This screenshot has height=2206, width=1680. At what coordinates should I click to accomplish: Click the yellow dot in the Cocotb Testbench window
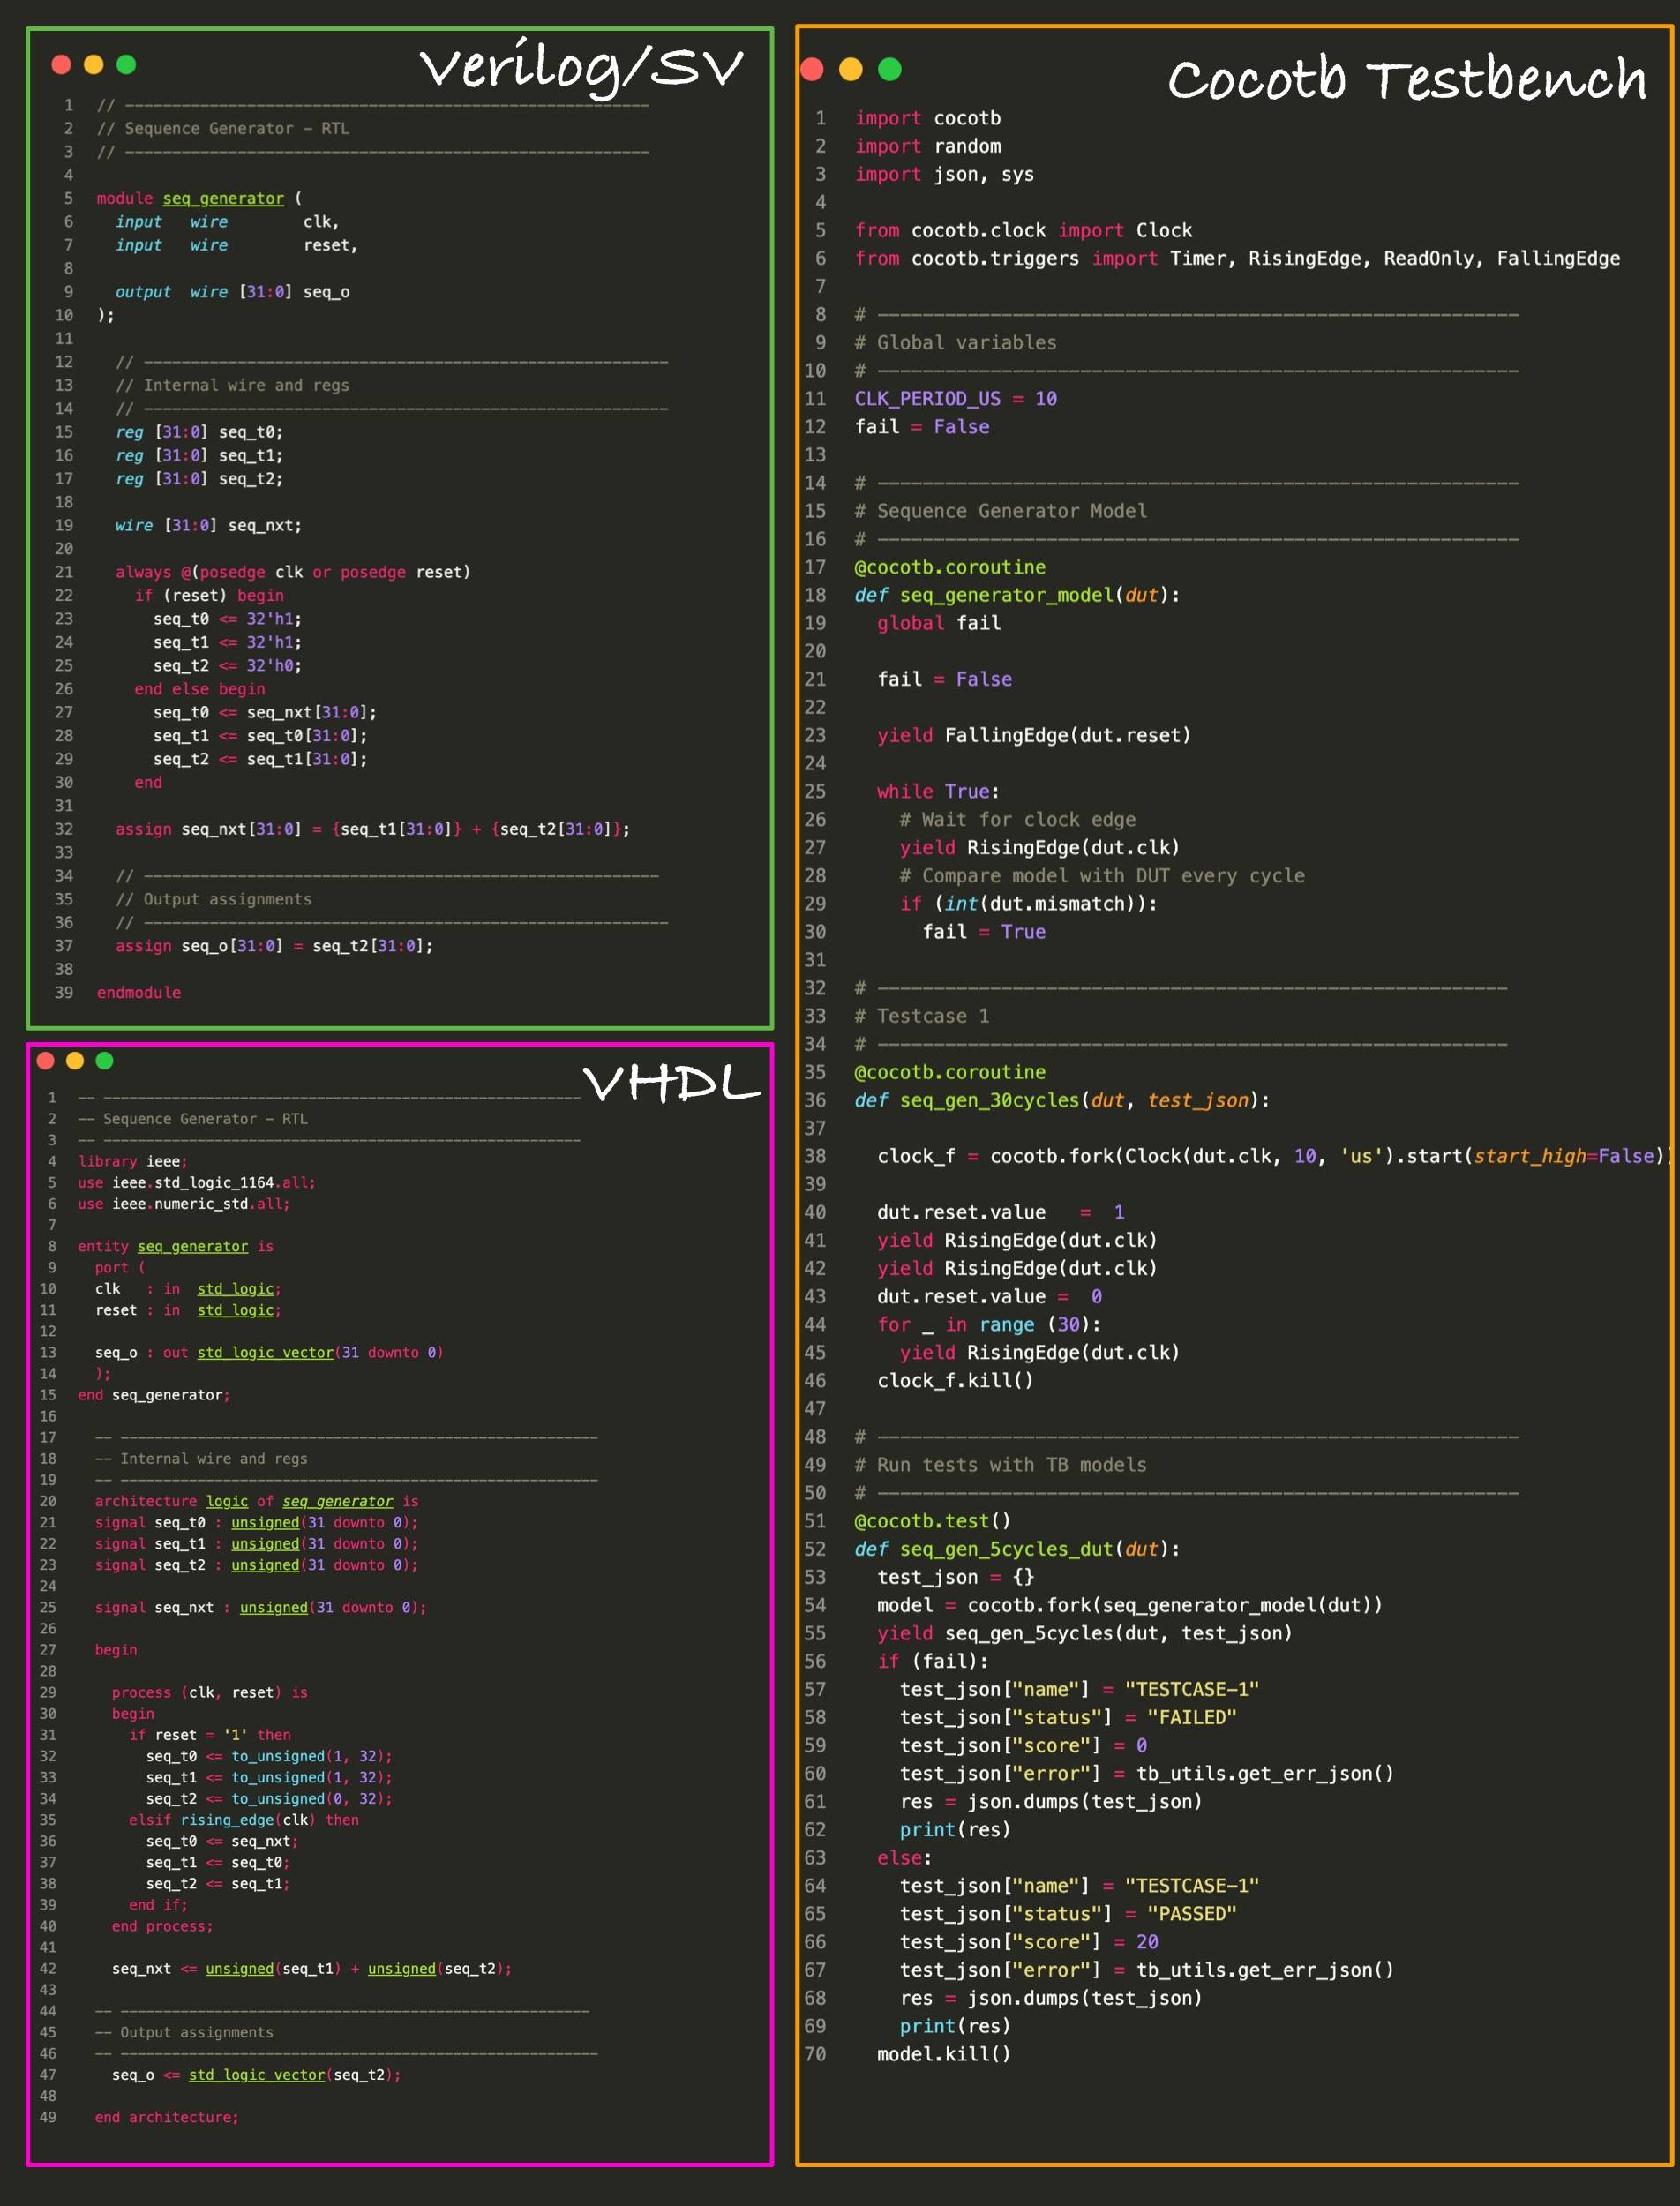pyautogui.click(x=851, y=69)
